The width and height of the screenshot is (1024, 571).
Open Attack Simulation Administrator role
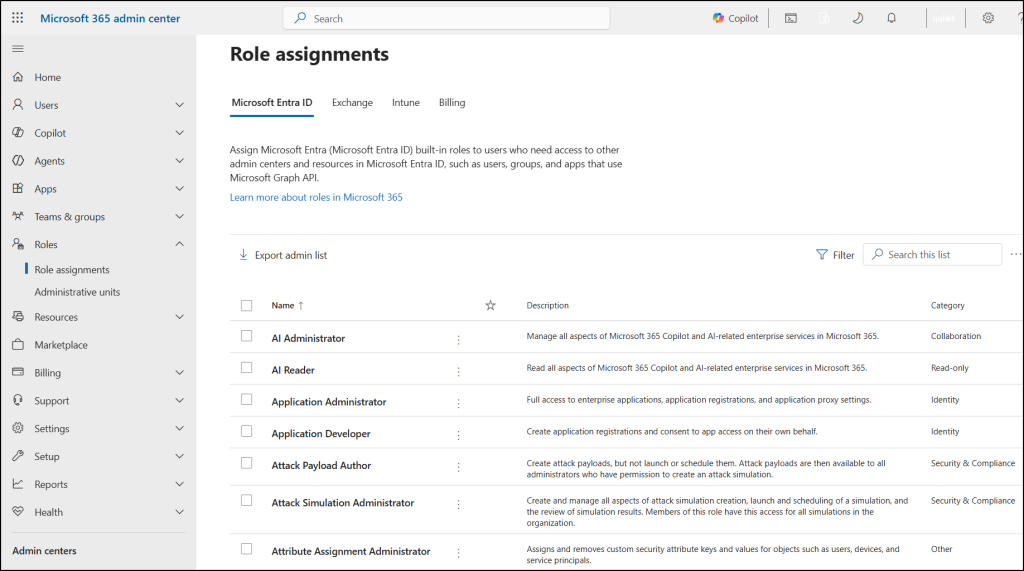point(342,502)
